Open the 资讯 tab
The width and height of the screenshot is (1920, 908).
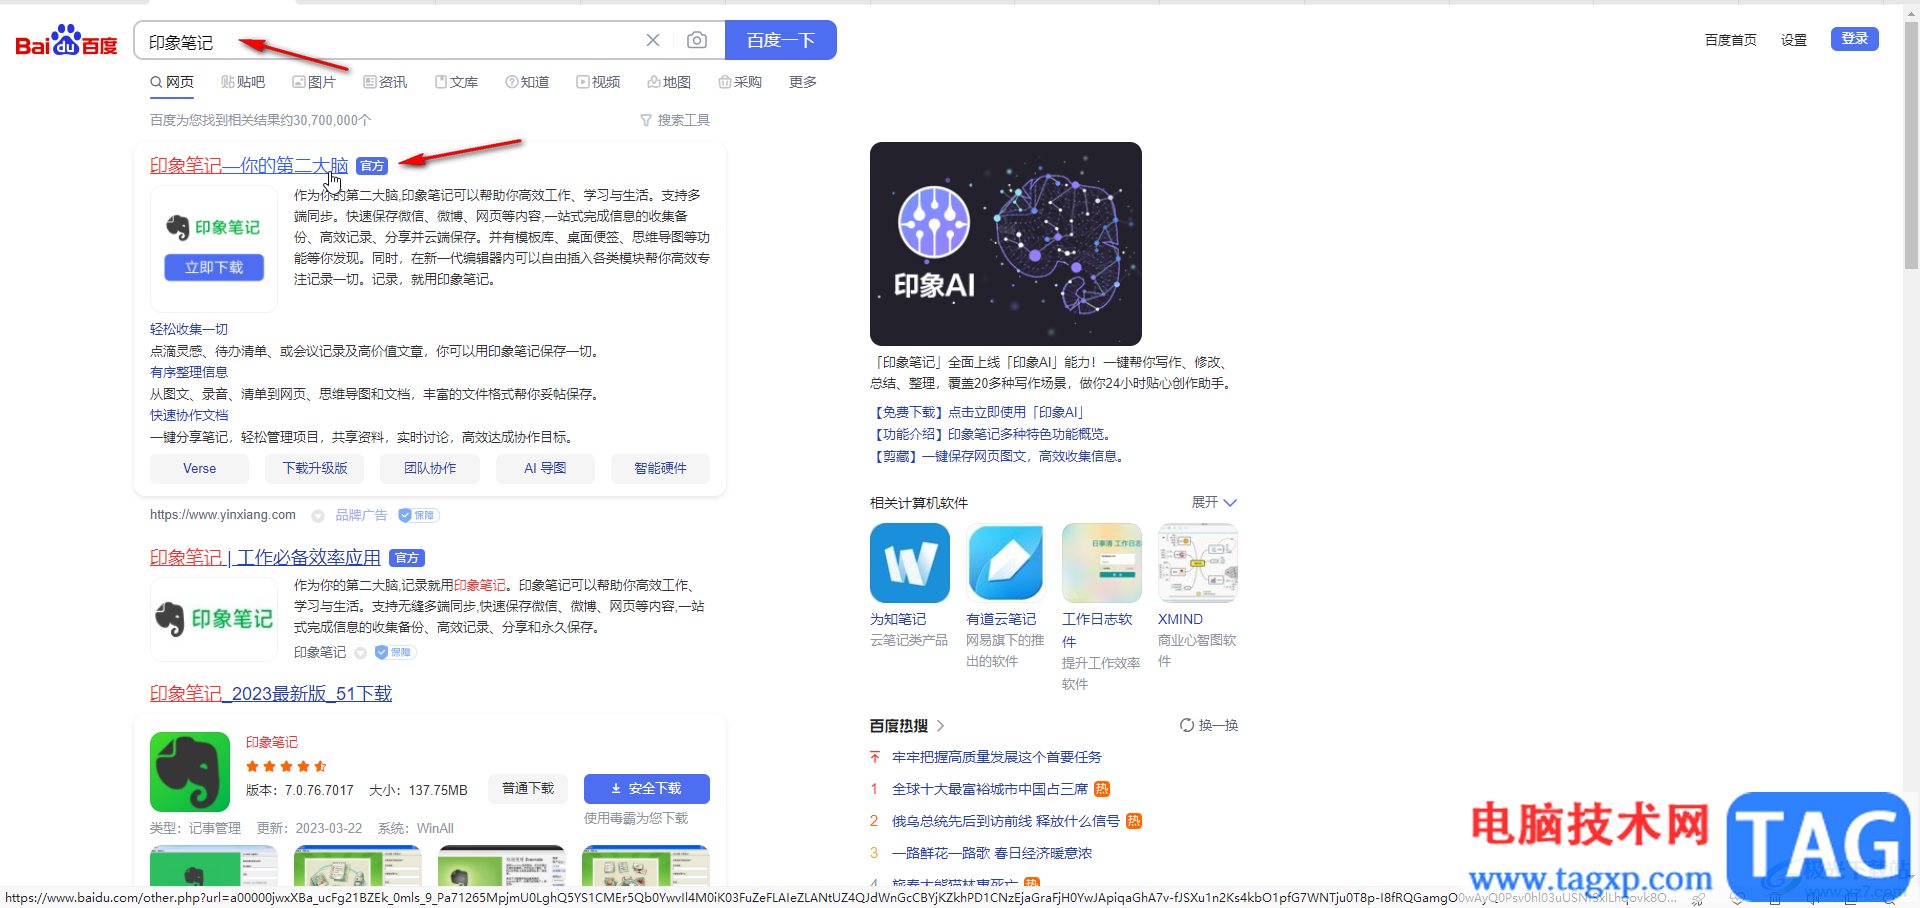(385, 82)
